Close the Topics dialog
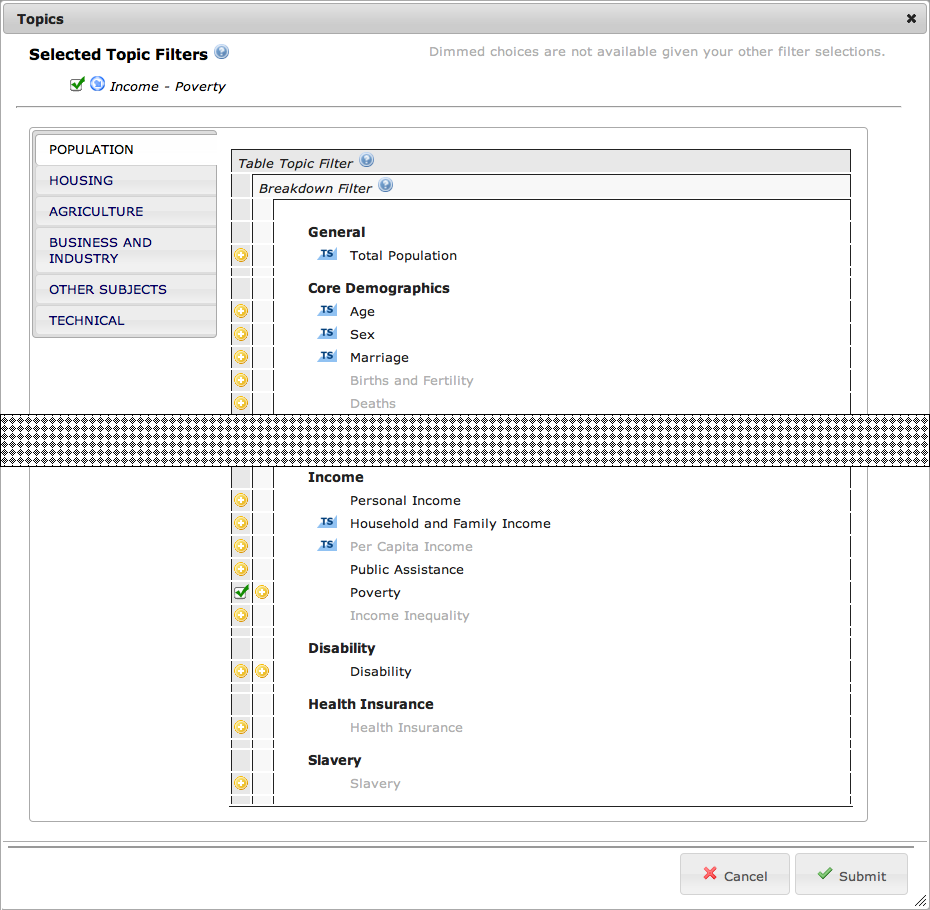The width and height of the screenshot is (930, 910). tap(911, 18)
